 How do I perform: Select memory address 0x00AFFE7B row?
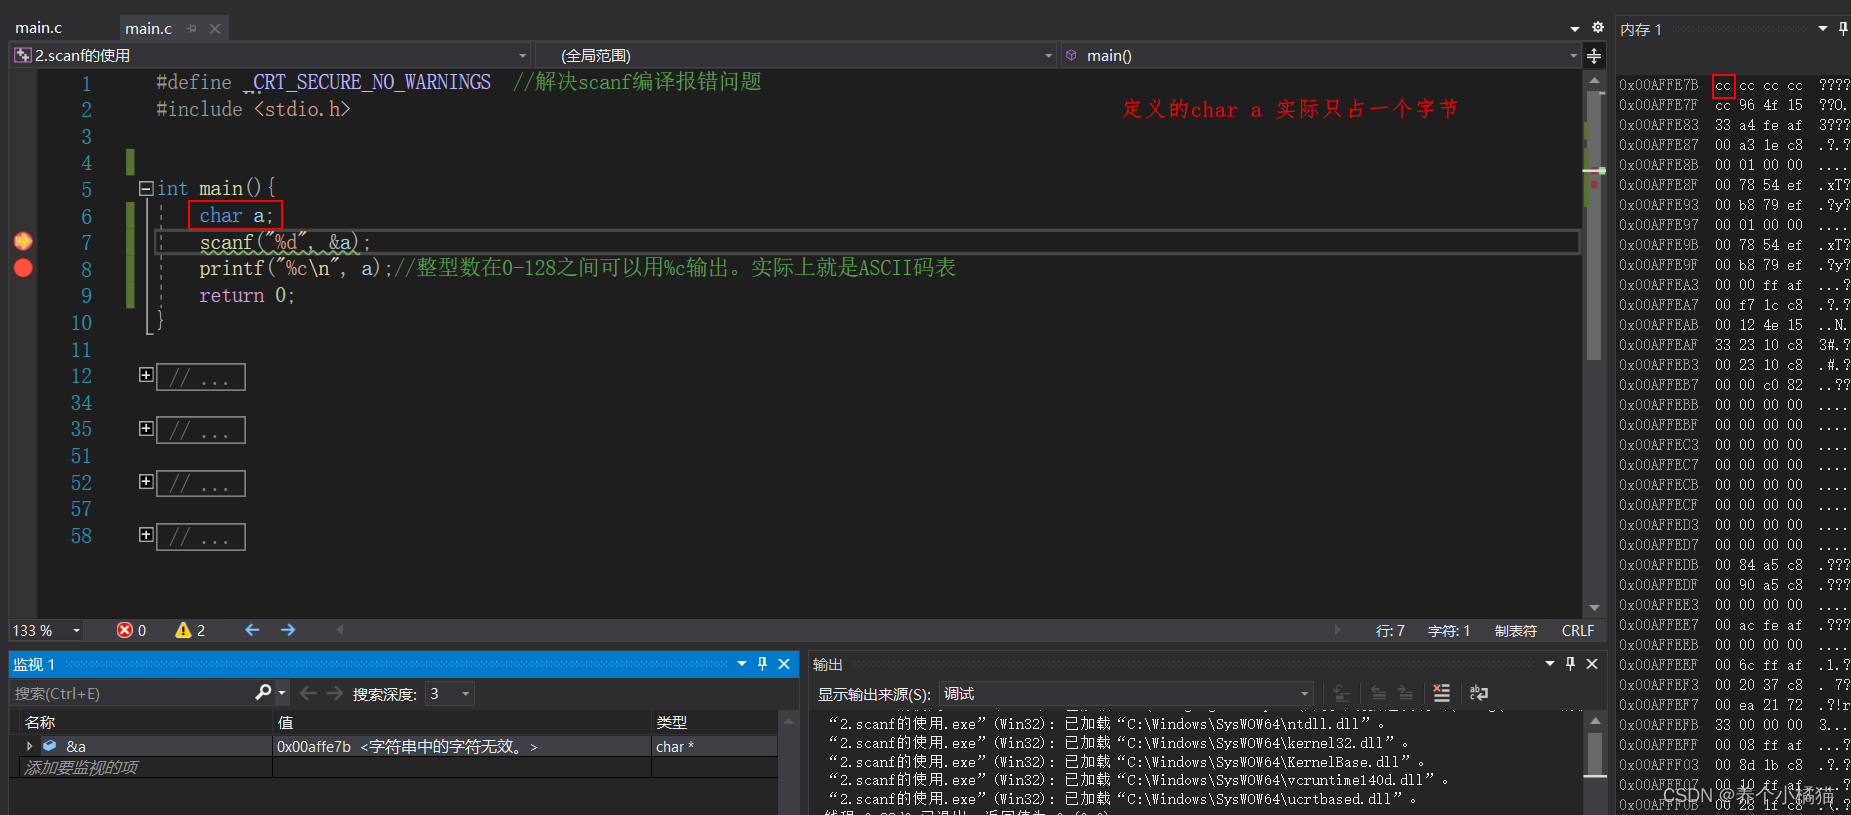tap(1734, 85)
